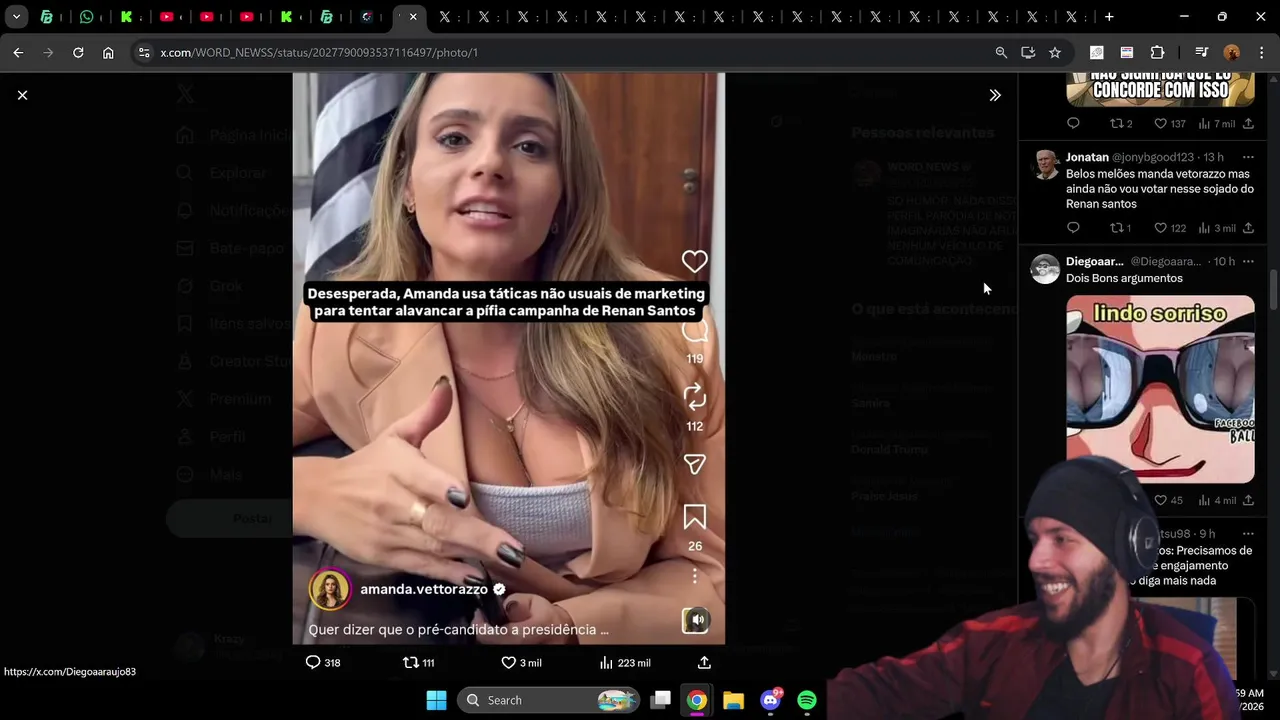Bookmark this page with the star

click(x=1055, y=52)
